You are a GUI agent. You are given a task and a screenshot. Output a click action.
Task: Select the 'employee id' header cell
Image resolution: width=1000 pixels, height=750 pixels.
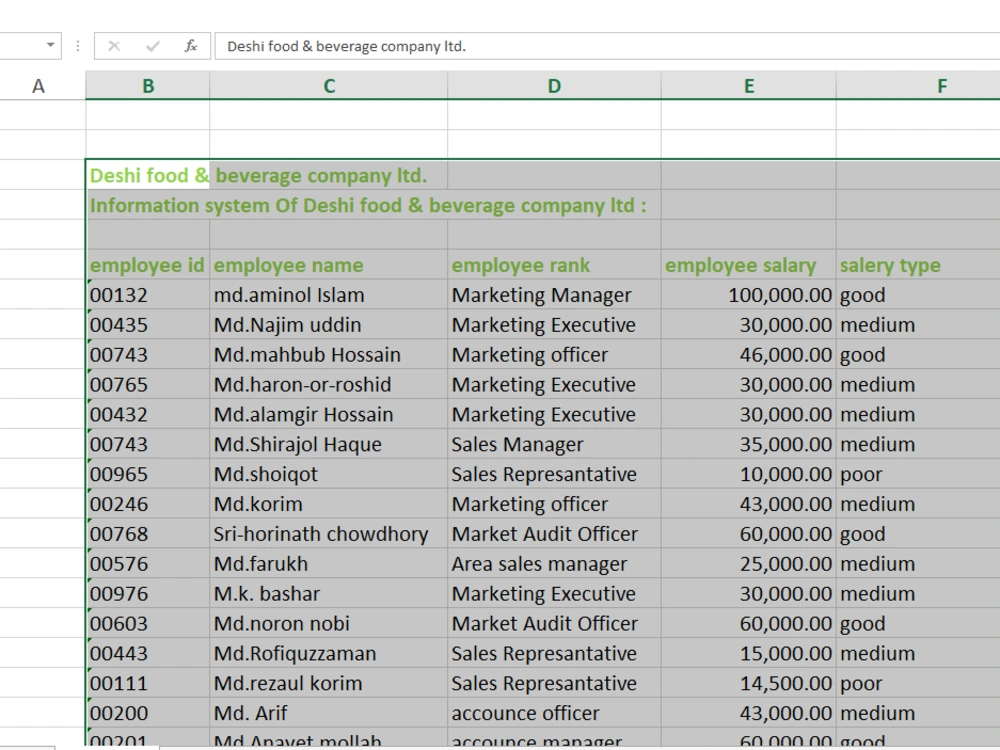[148, 265]
